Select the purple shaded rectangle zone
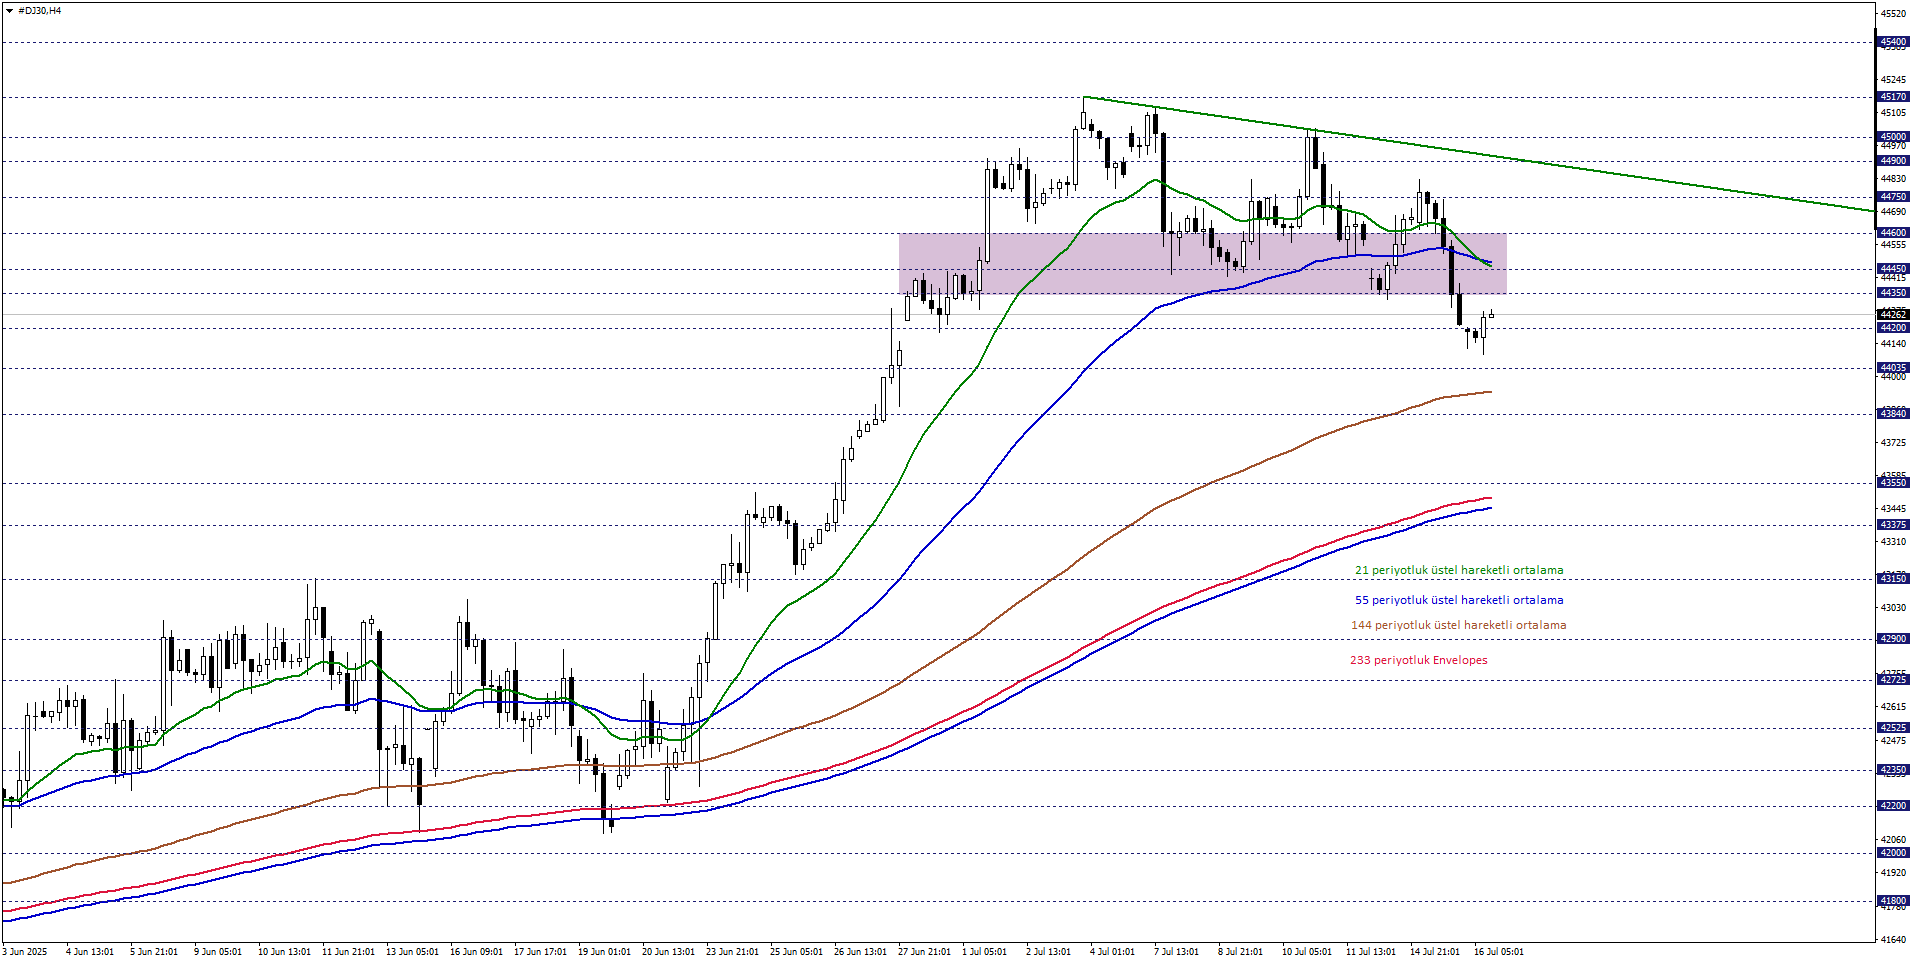 [x=1202, y=263]
